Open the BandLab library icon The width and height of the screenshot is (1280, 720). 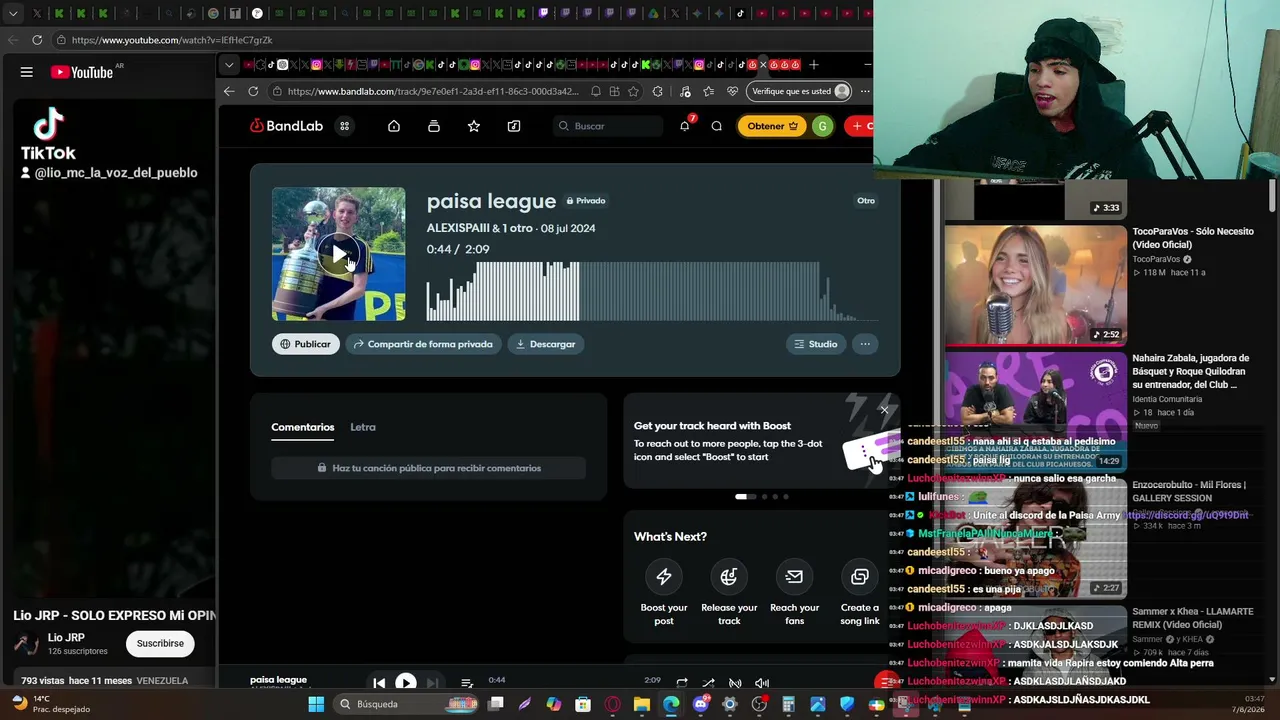coord(433,126)
